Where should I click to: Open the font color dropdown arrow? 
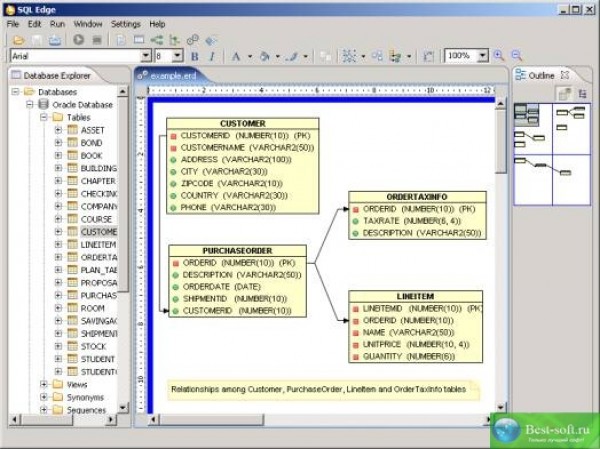(x=250, y=57)
